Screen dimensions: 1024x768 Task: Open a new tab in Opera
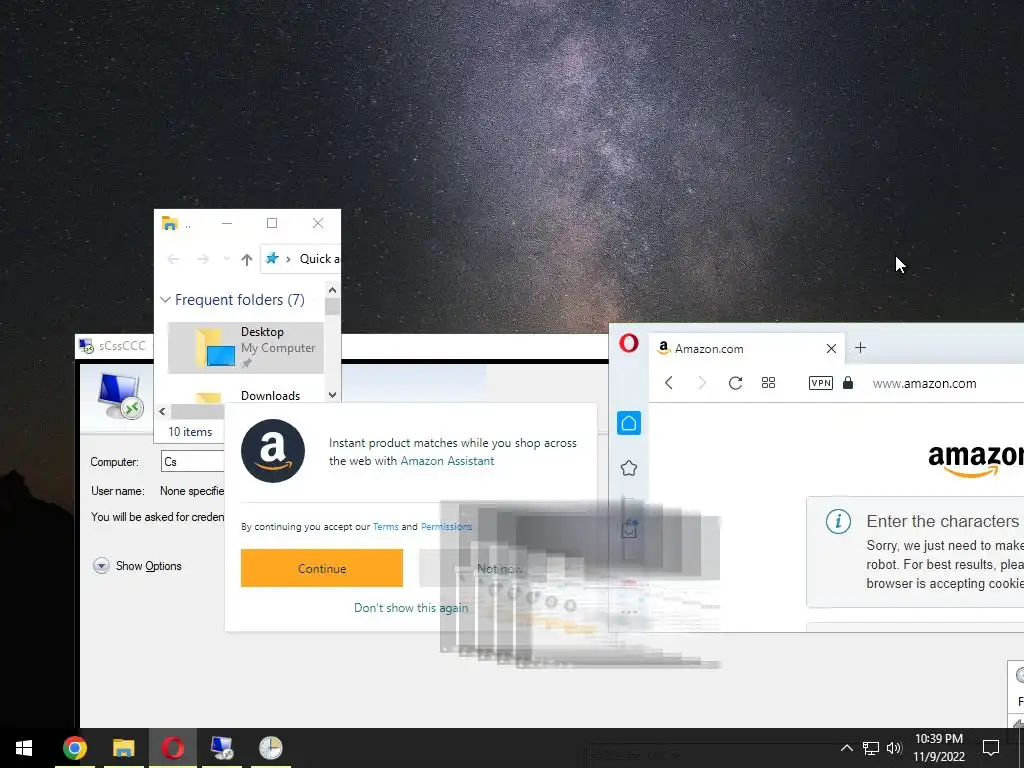pyautogui.click(x=860, y=348)
